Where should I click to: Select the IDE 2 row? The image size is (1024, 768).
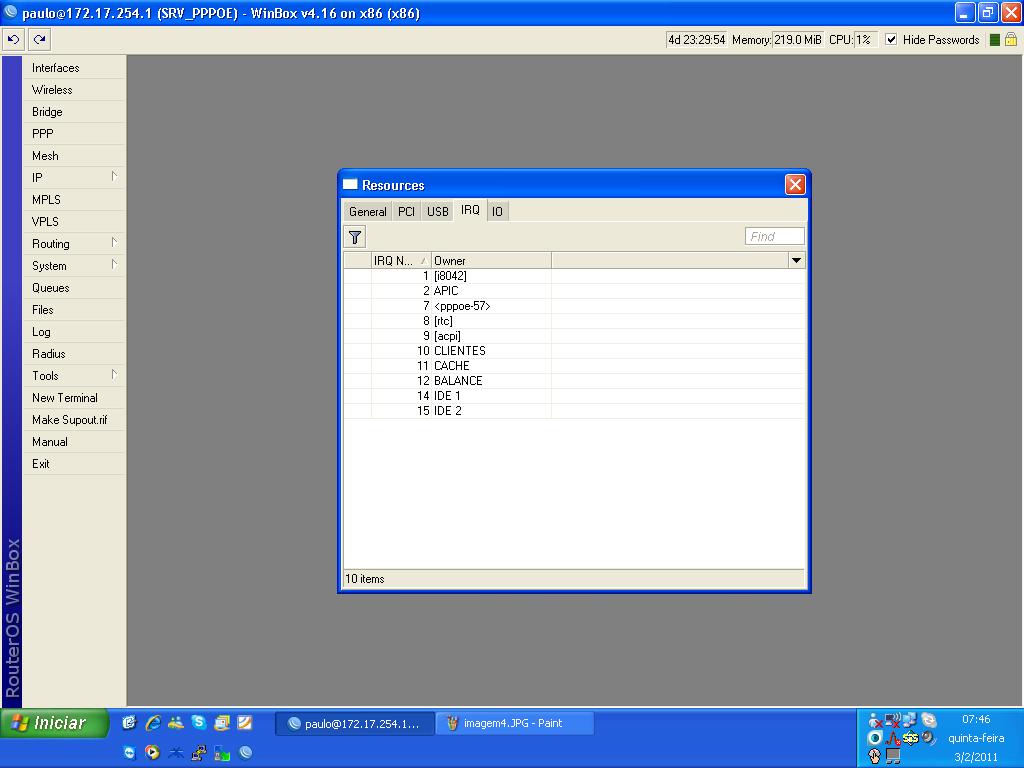coord(574,411)
